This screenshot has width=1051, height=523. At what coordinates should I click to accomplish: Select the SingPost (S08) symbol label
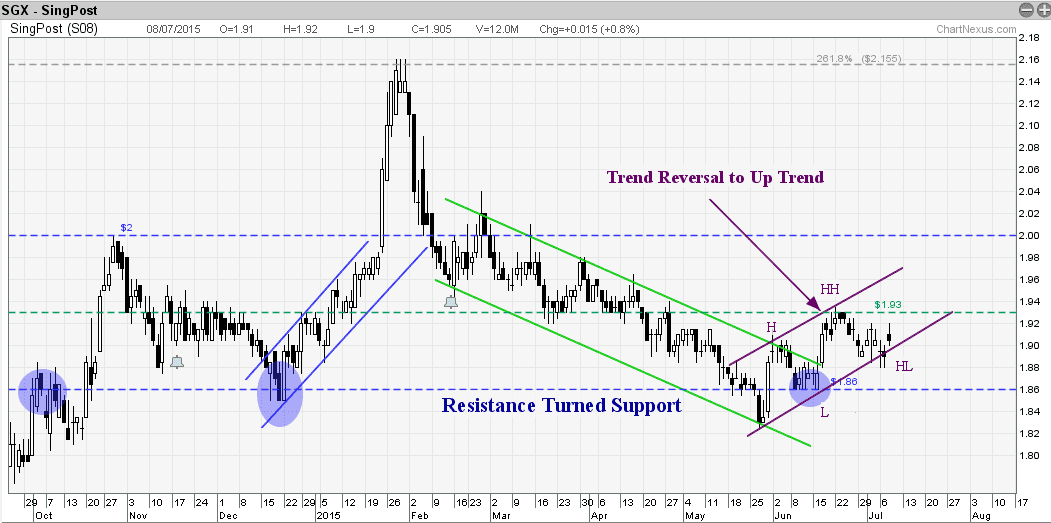(53, 29)
